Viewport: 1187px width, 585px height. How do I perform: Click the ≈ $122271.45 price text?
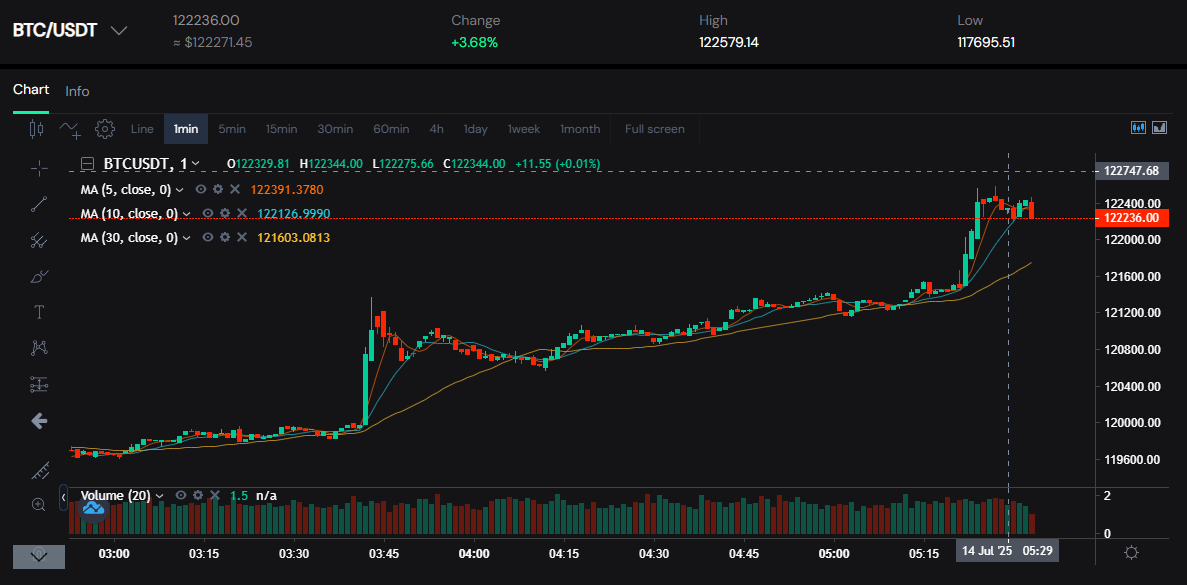tap(213, 42)
